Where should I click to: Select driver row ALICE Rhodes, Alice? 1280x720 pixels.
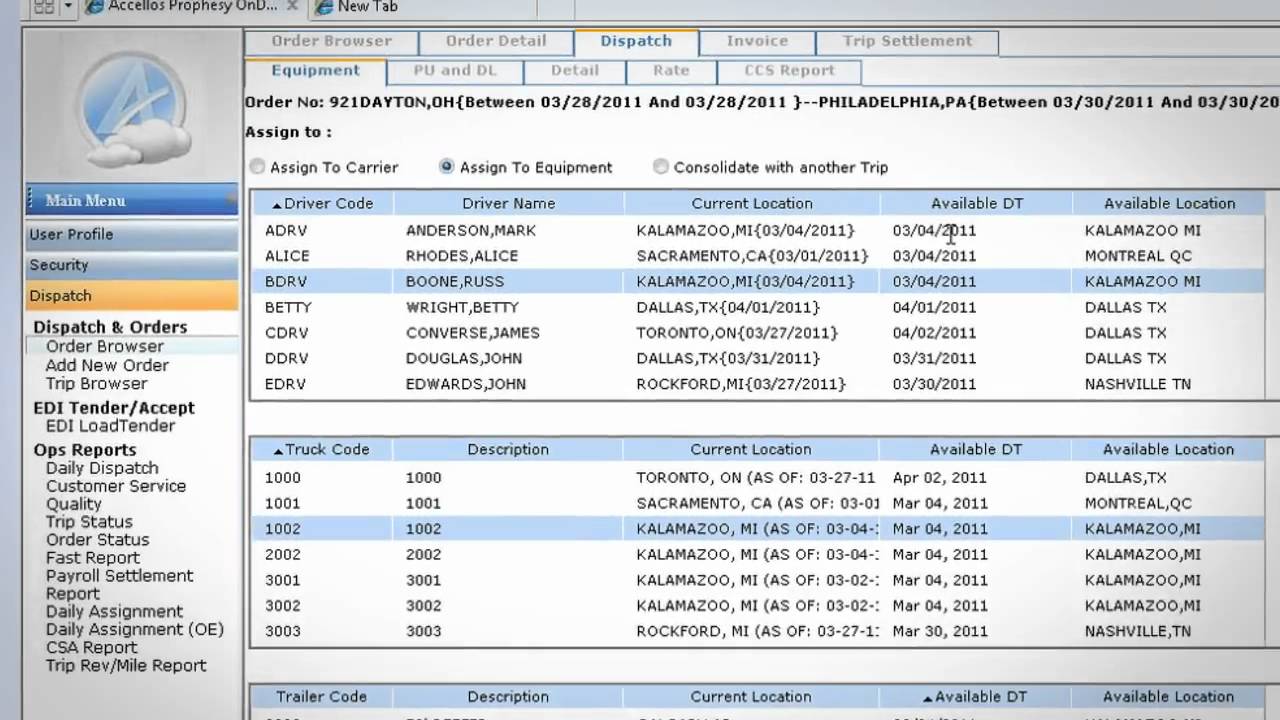point(758,256)
